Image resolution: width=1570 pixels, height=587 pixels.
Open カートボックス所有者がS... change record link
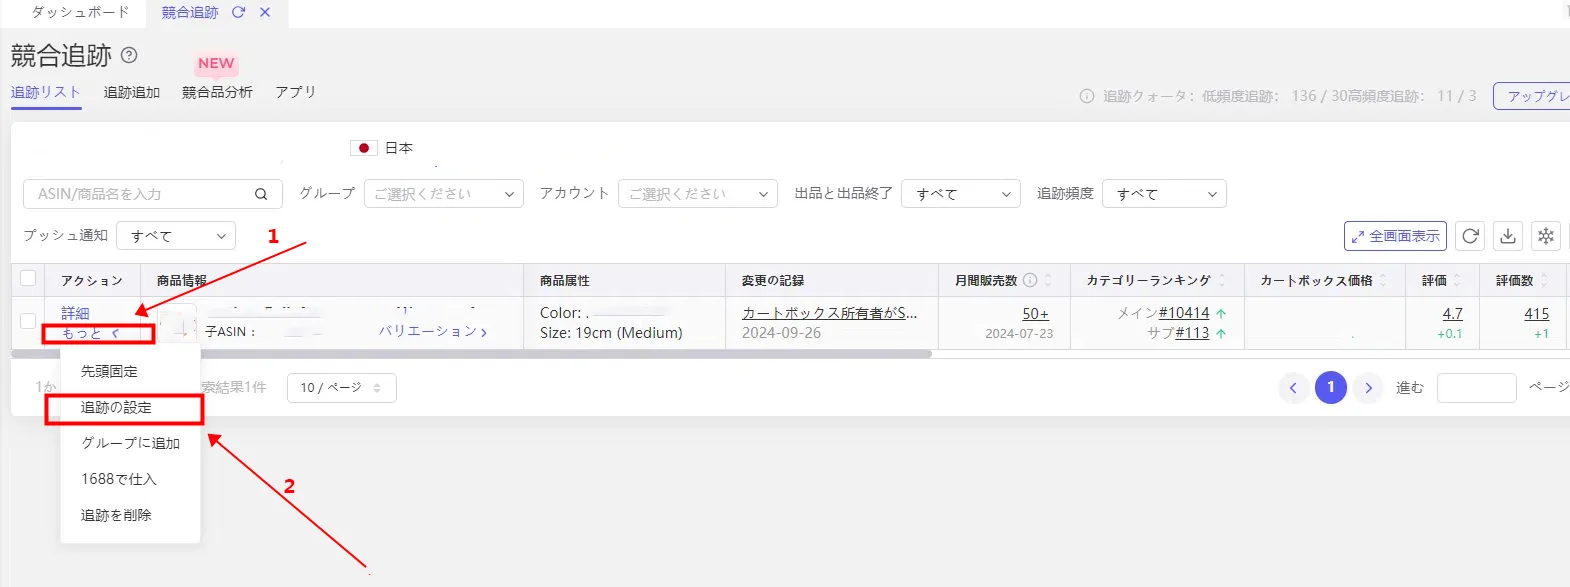829,313
